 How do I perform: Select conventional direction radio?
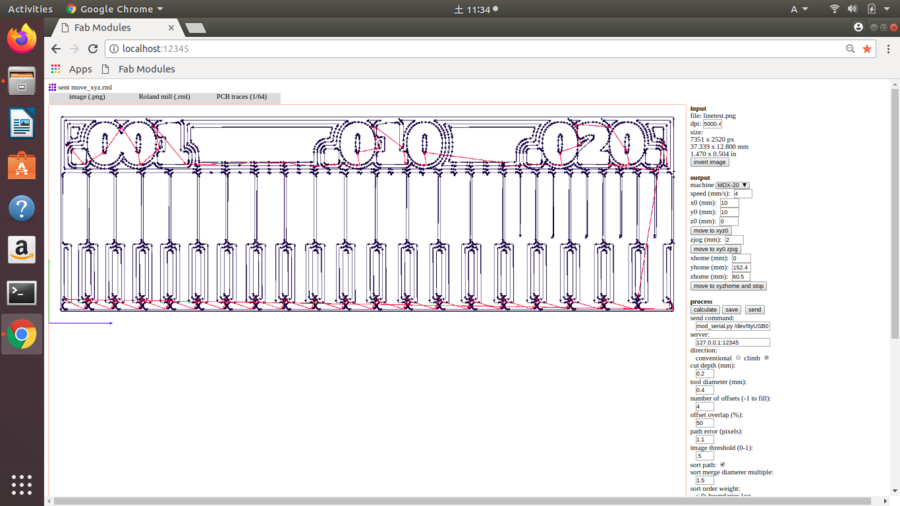pos(738,358)
